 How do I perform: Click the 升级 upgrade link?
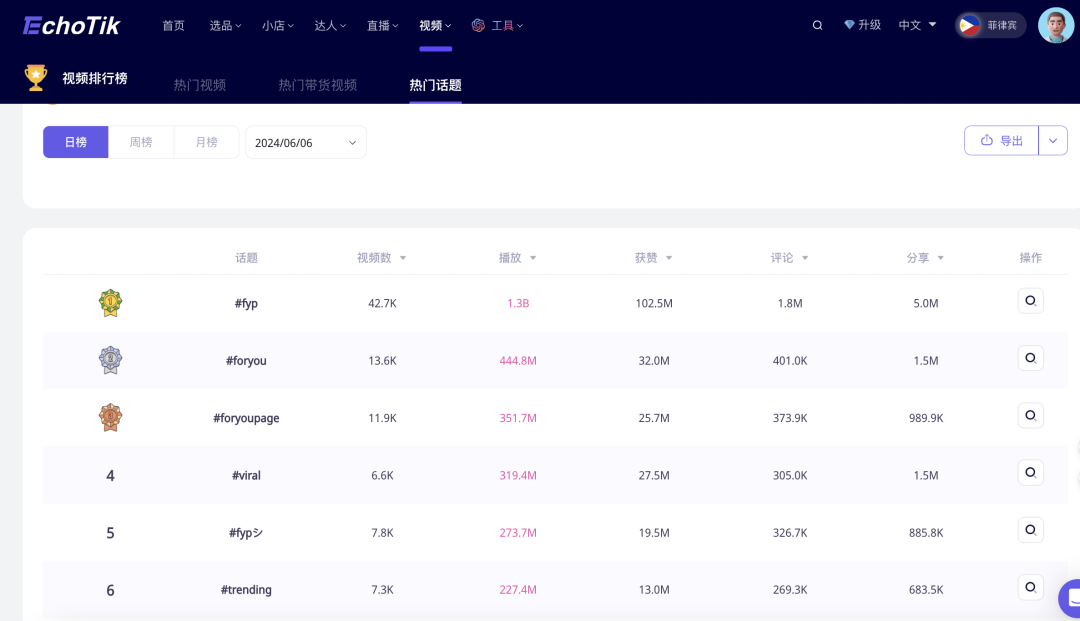point(869,25)
